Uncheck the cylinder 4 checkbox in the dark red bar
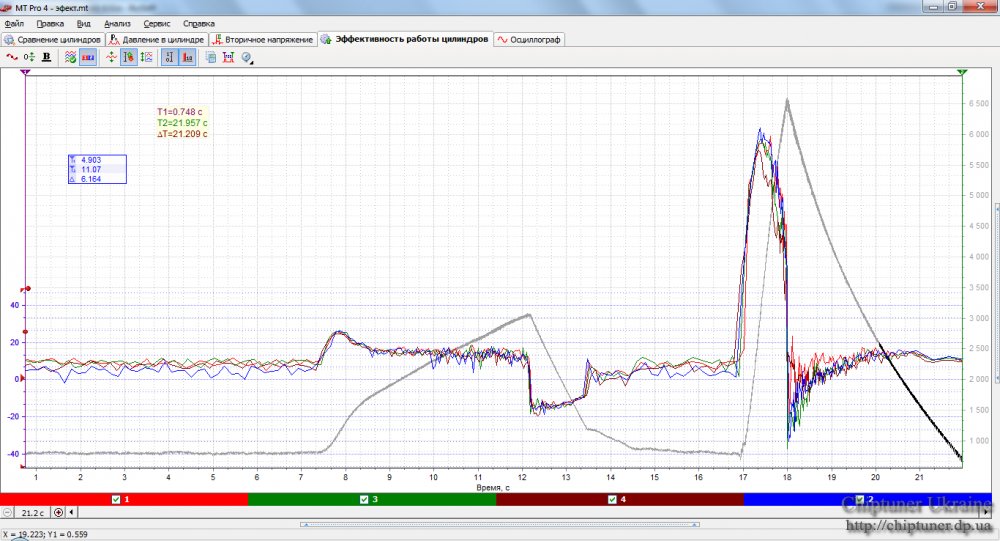Image resolution: width=1000 pixels, height=541 pixels. click(612, 500)
